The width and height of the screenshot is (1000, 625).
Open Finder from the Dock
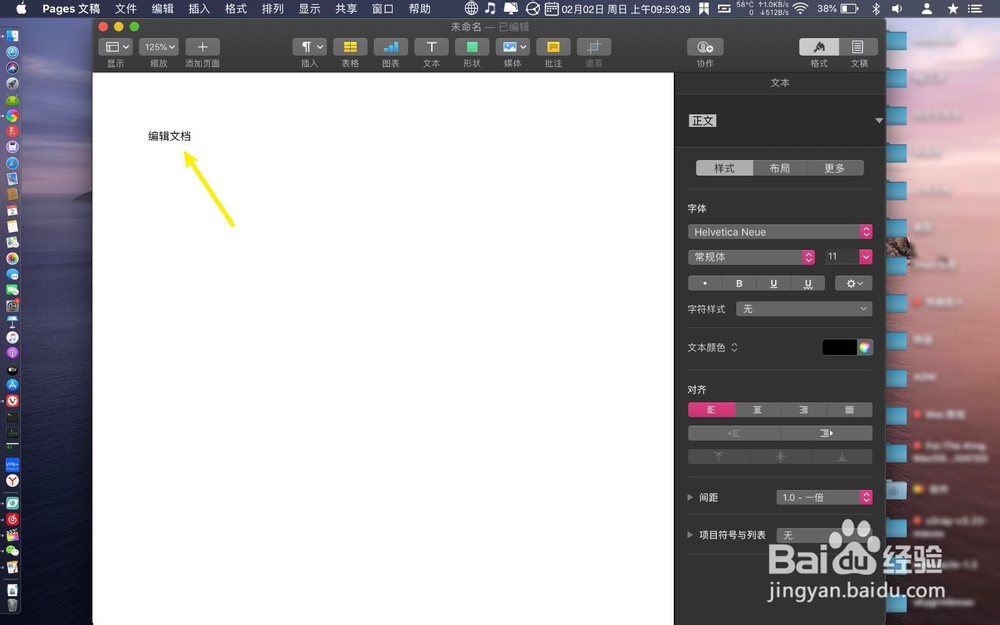click(12, 36)
